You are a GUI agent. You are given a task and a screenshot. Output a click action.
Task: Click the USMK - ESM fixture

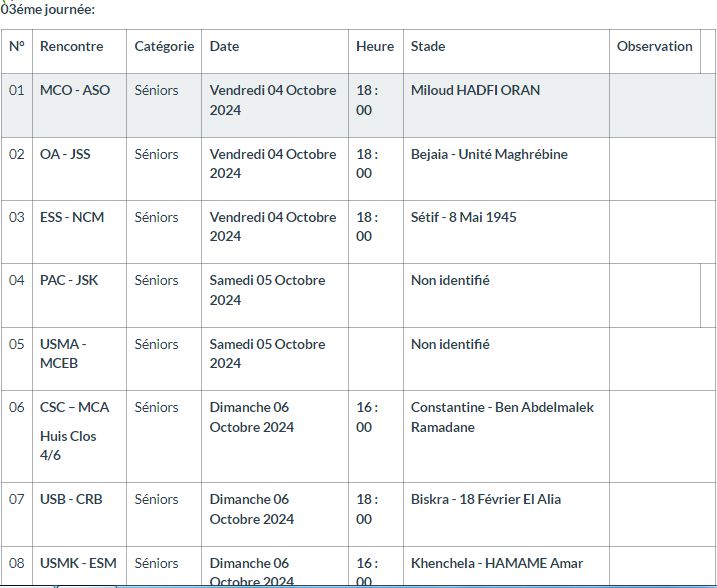coord(78,563)
